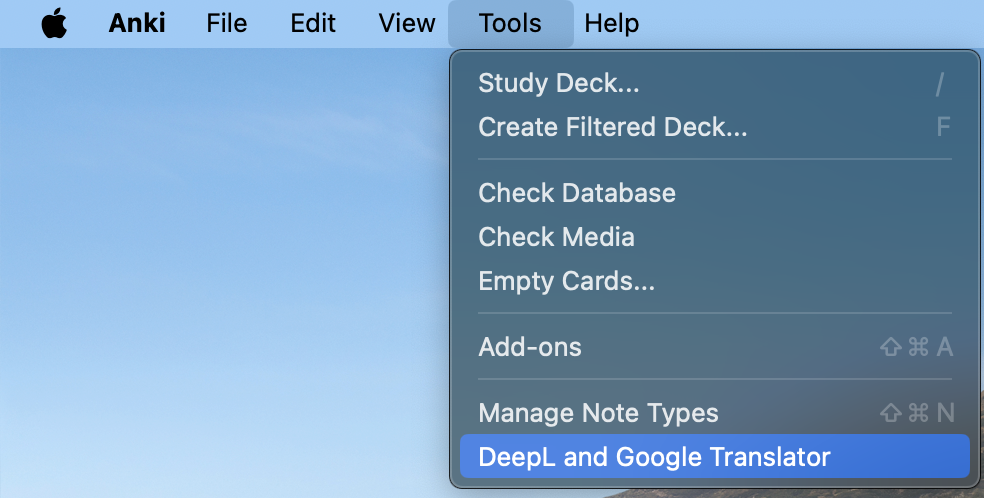
Task: Click the F shortcut beside Create Filtered Deck
Action: click(942, 127)
